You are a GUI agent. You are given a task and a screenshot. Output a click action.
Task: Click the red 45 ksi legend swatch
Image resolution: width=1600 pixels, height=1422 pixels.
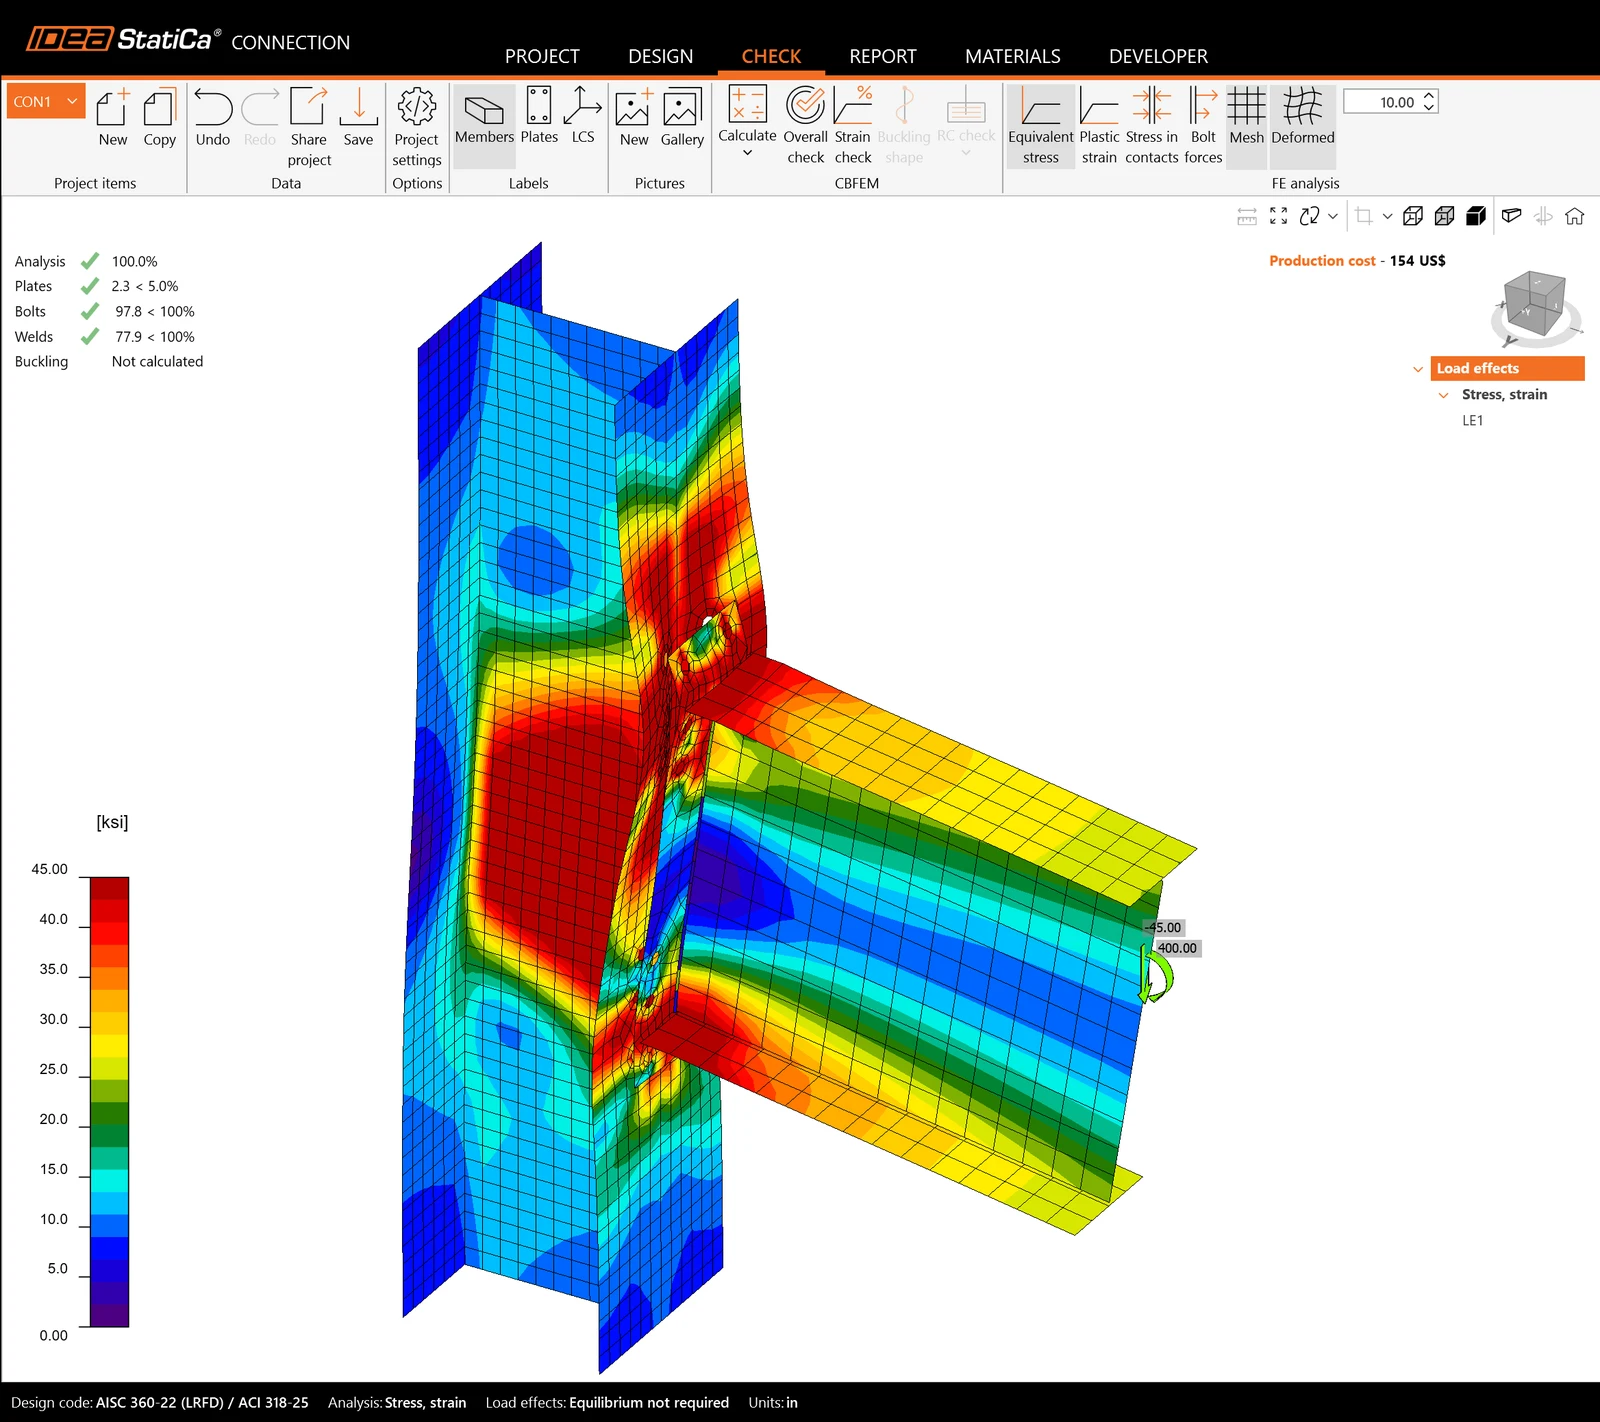point(109,888)
